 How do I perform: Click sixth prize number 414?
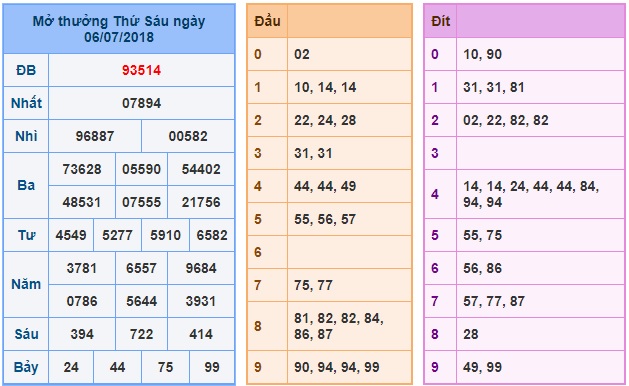point(201,334)
